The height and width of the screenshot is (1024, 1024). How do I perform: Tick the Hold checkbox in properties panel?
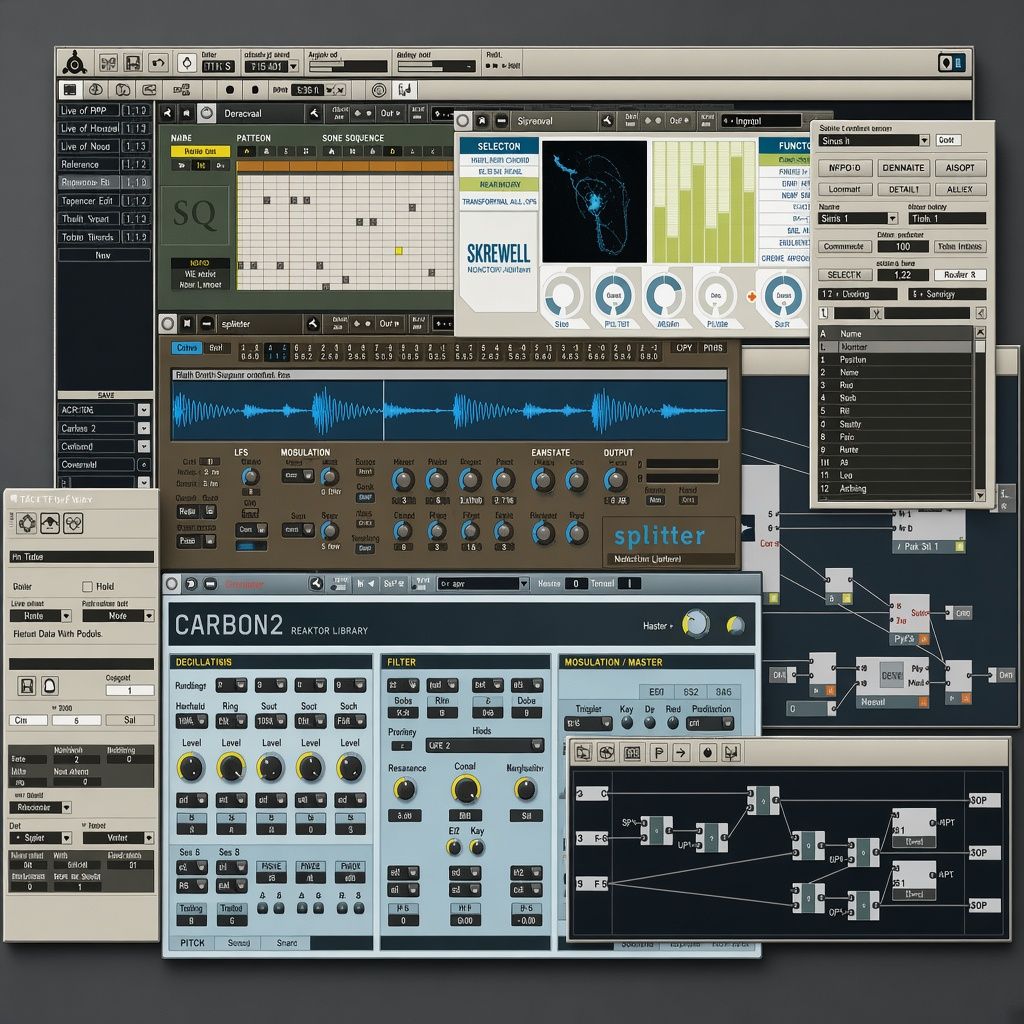[x=88, y=586]
